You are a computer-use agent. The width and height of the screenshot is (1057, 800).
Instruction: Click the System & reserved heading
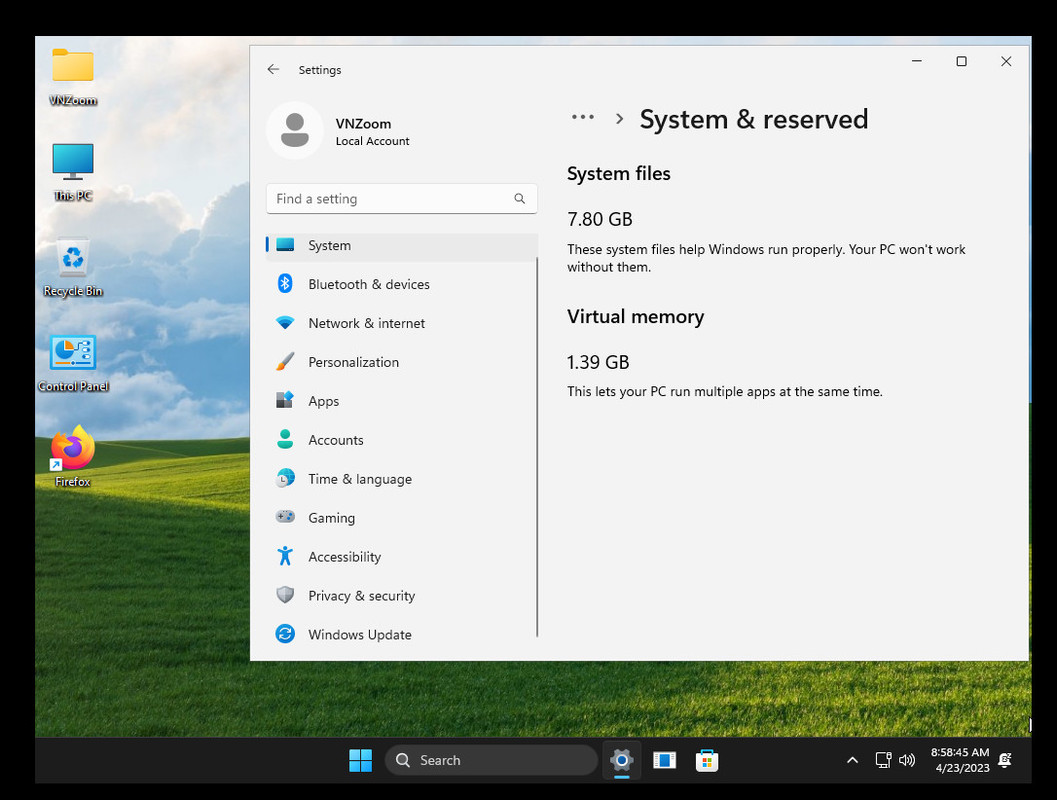click(x=754, y=119)
